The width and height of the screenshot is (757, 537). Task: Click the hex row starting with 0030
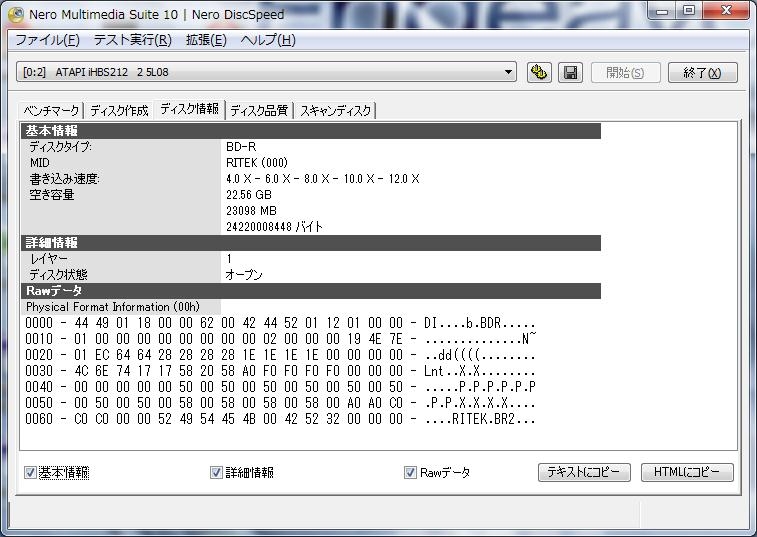(x=280, y=371)
